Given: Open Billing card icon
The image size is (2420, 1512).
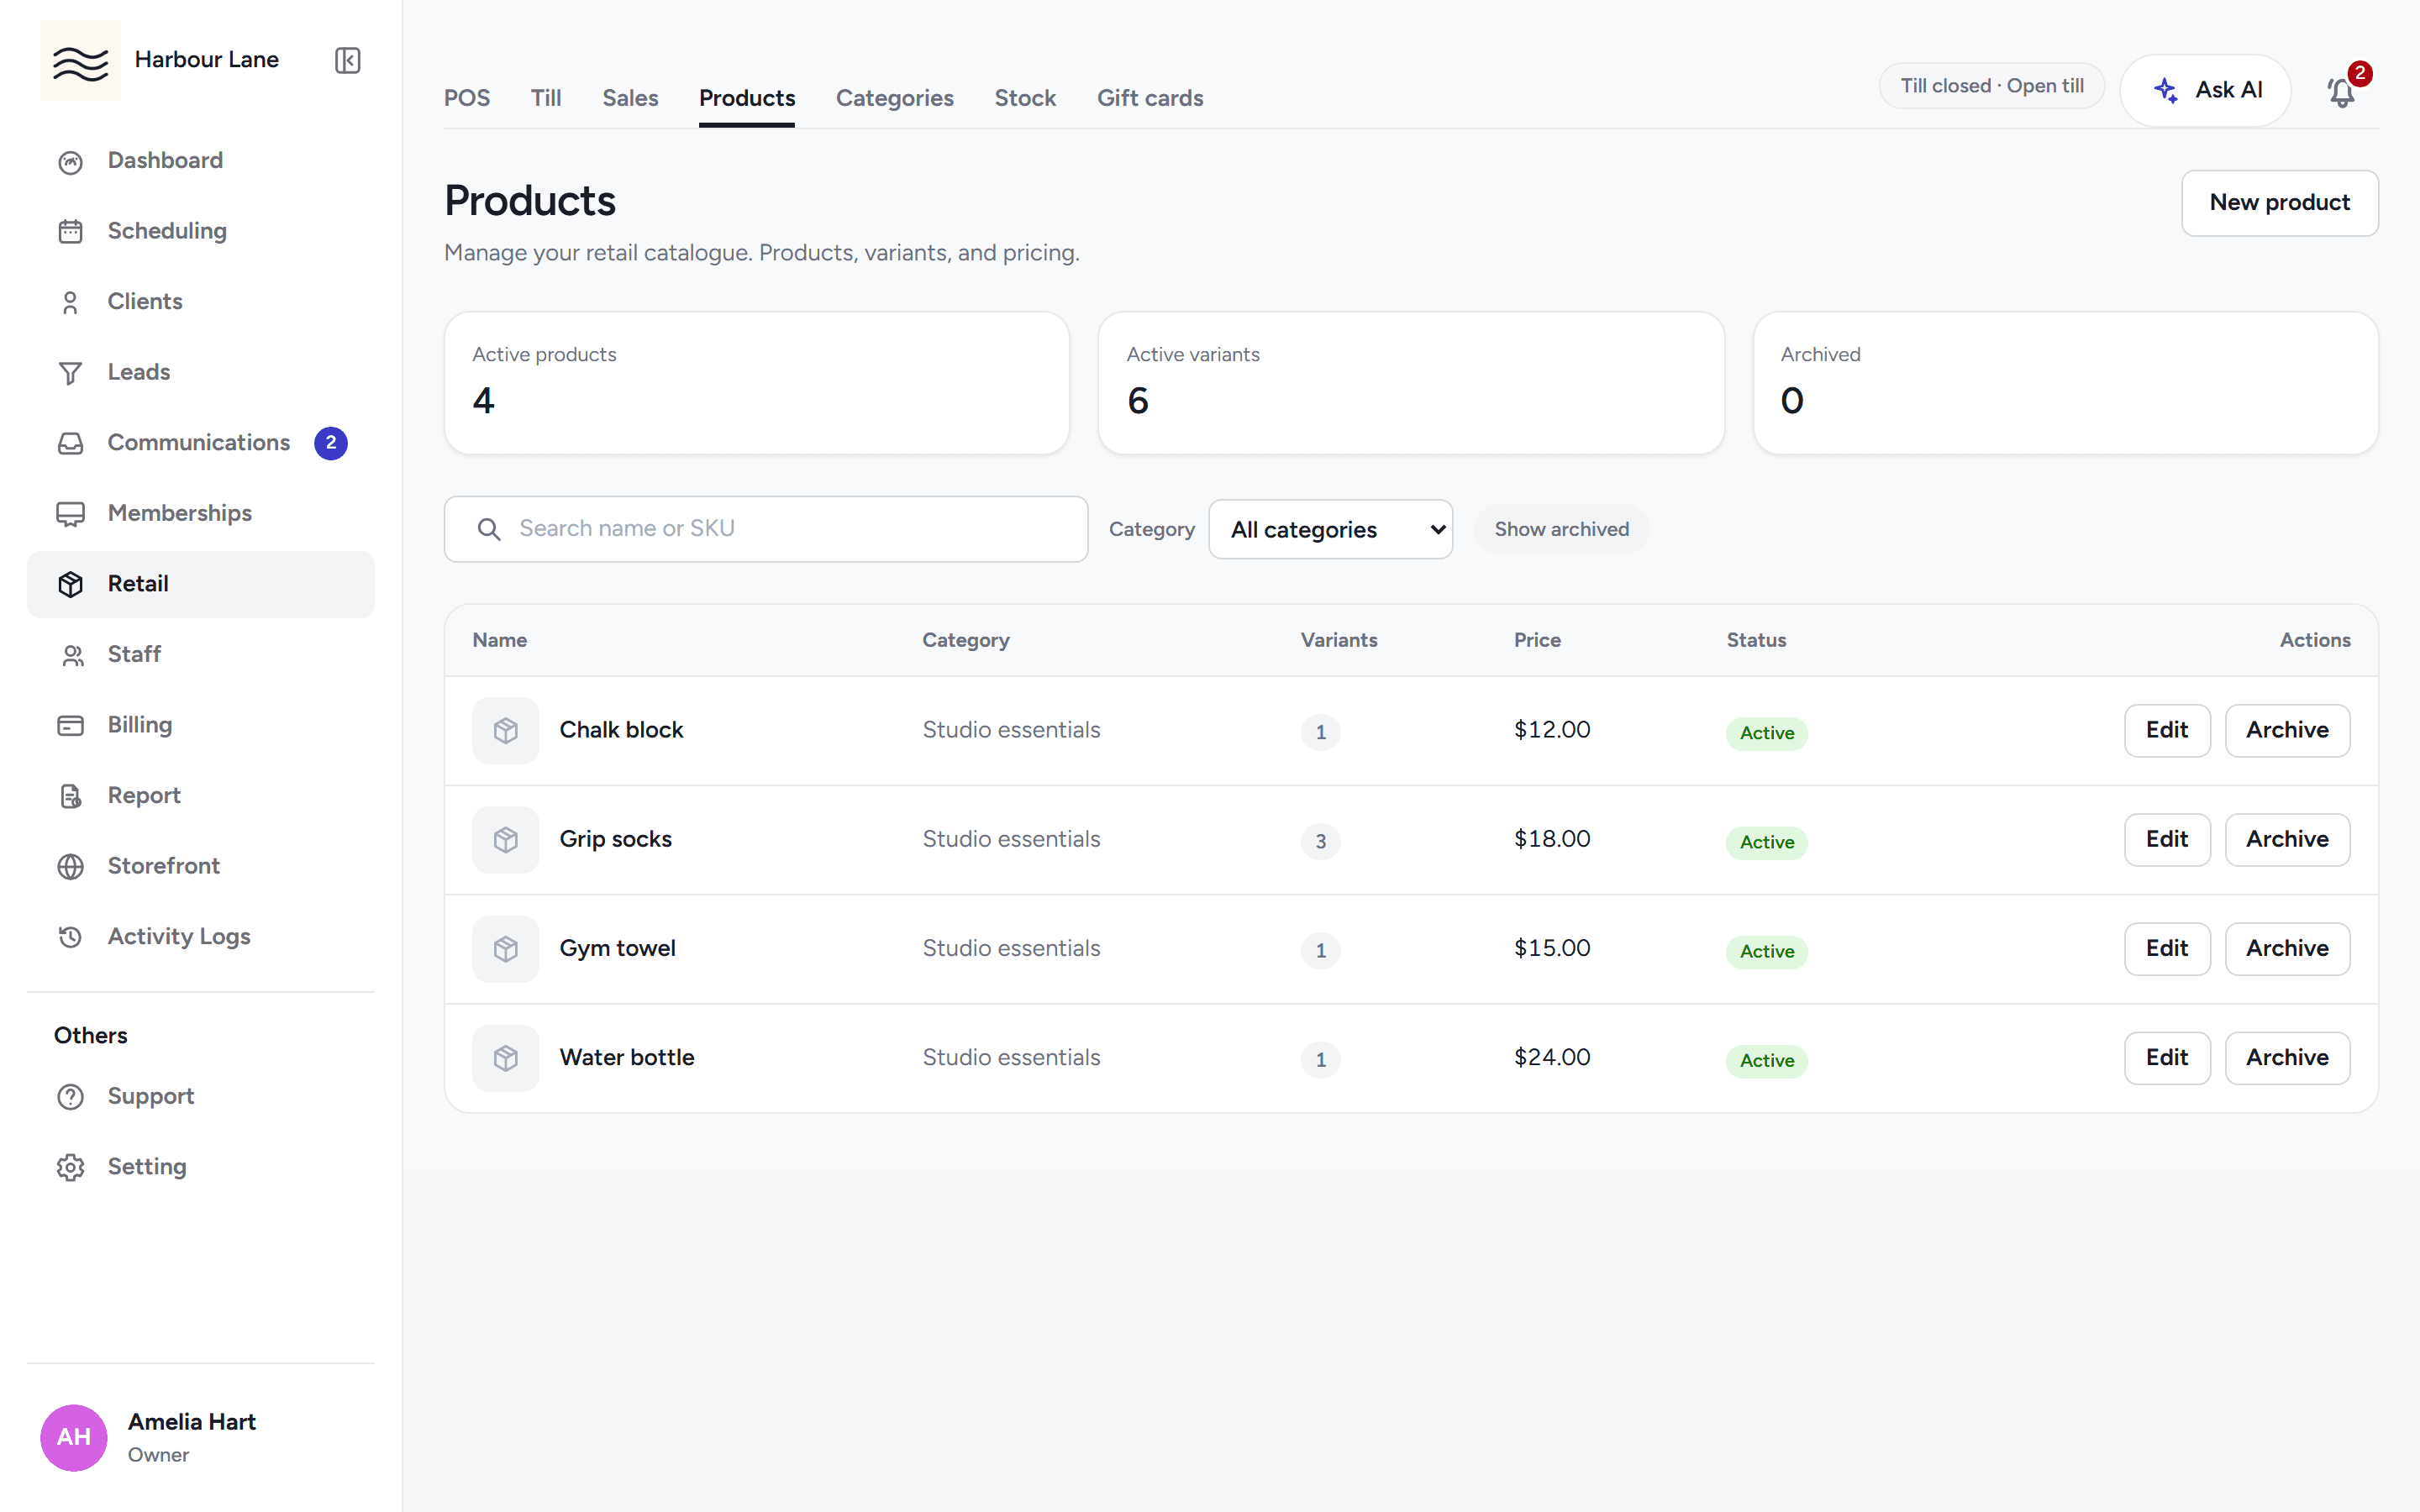Looking at the screenshot, I should (70, 725).
